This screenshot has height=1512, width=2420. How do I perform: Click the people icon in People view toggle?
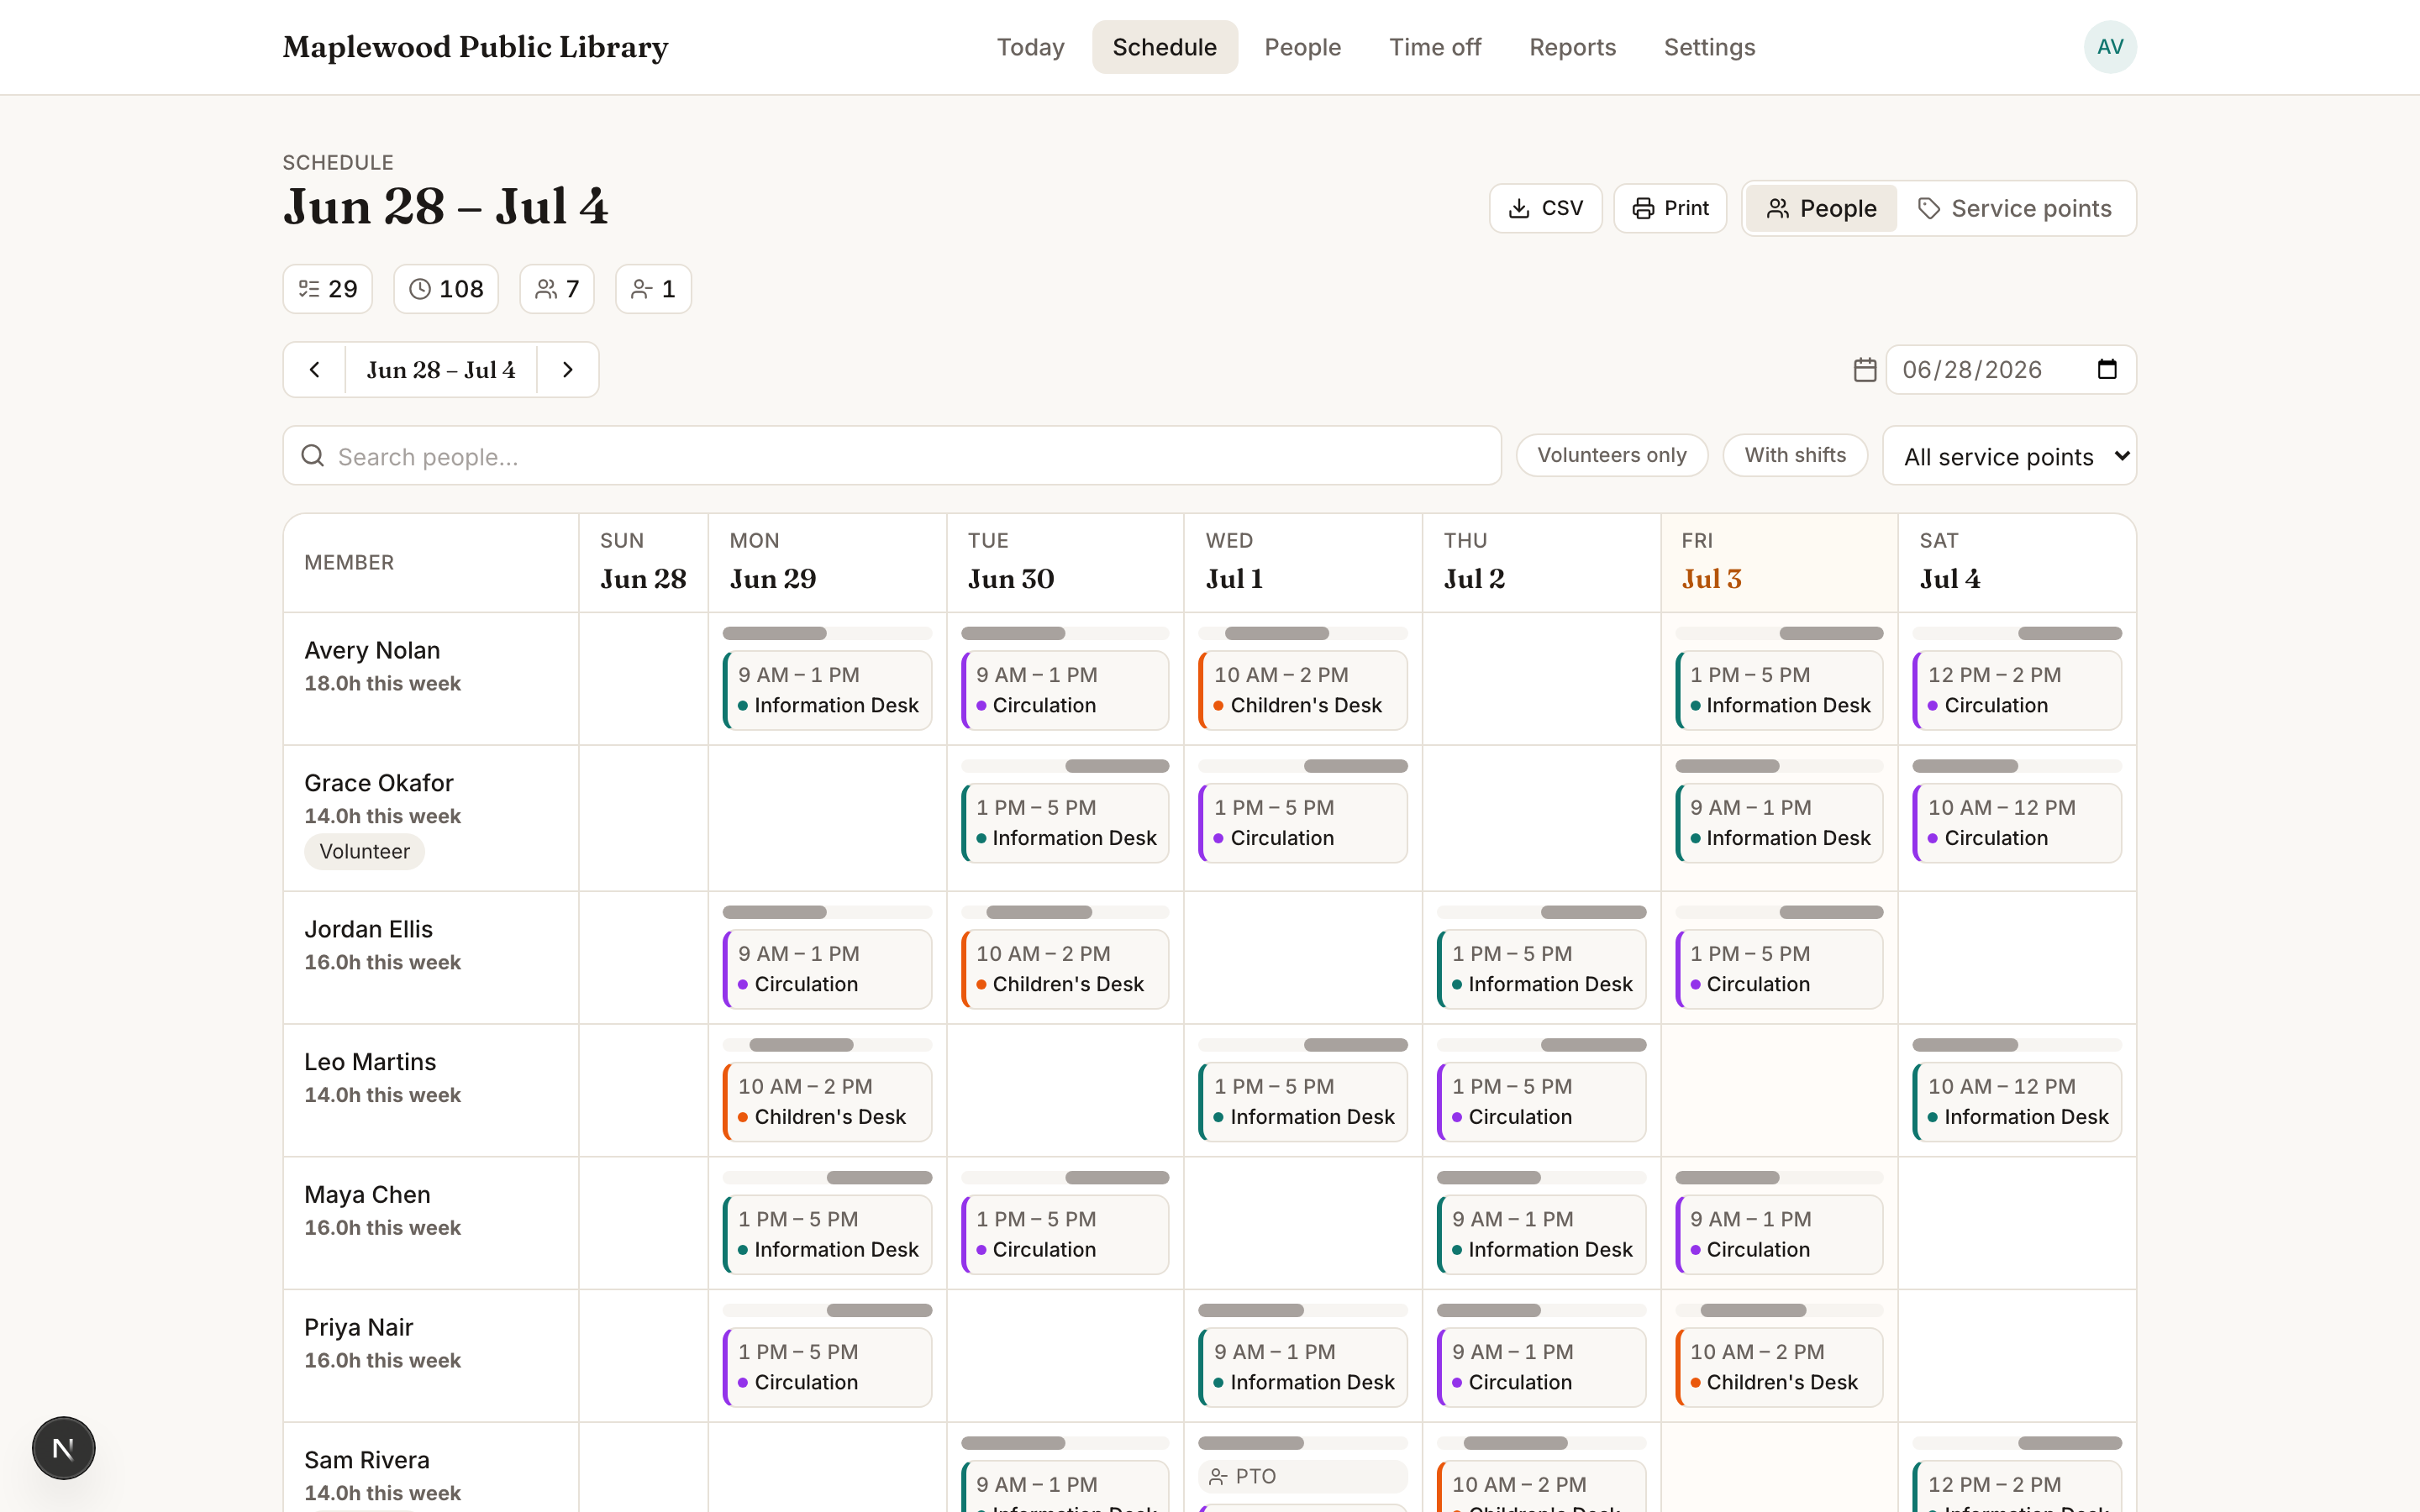pyautogui.click(x=1777, y=208)
